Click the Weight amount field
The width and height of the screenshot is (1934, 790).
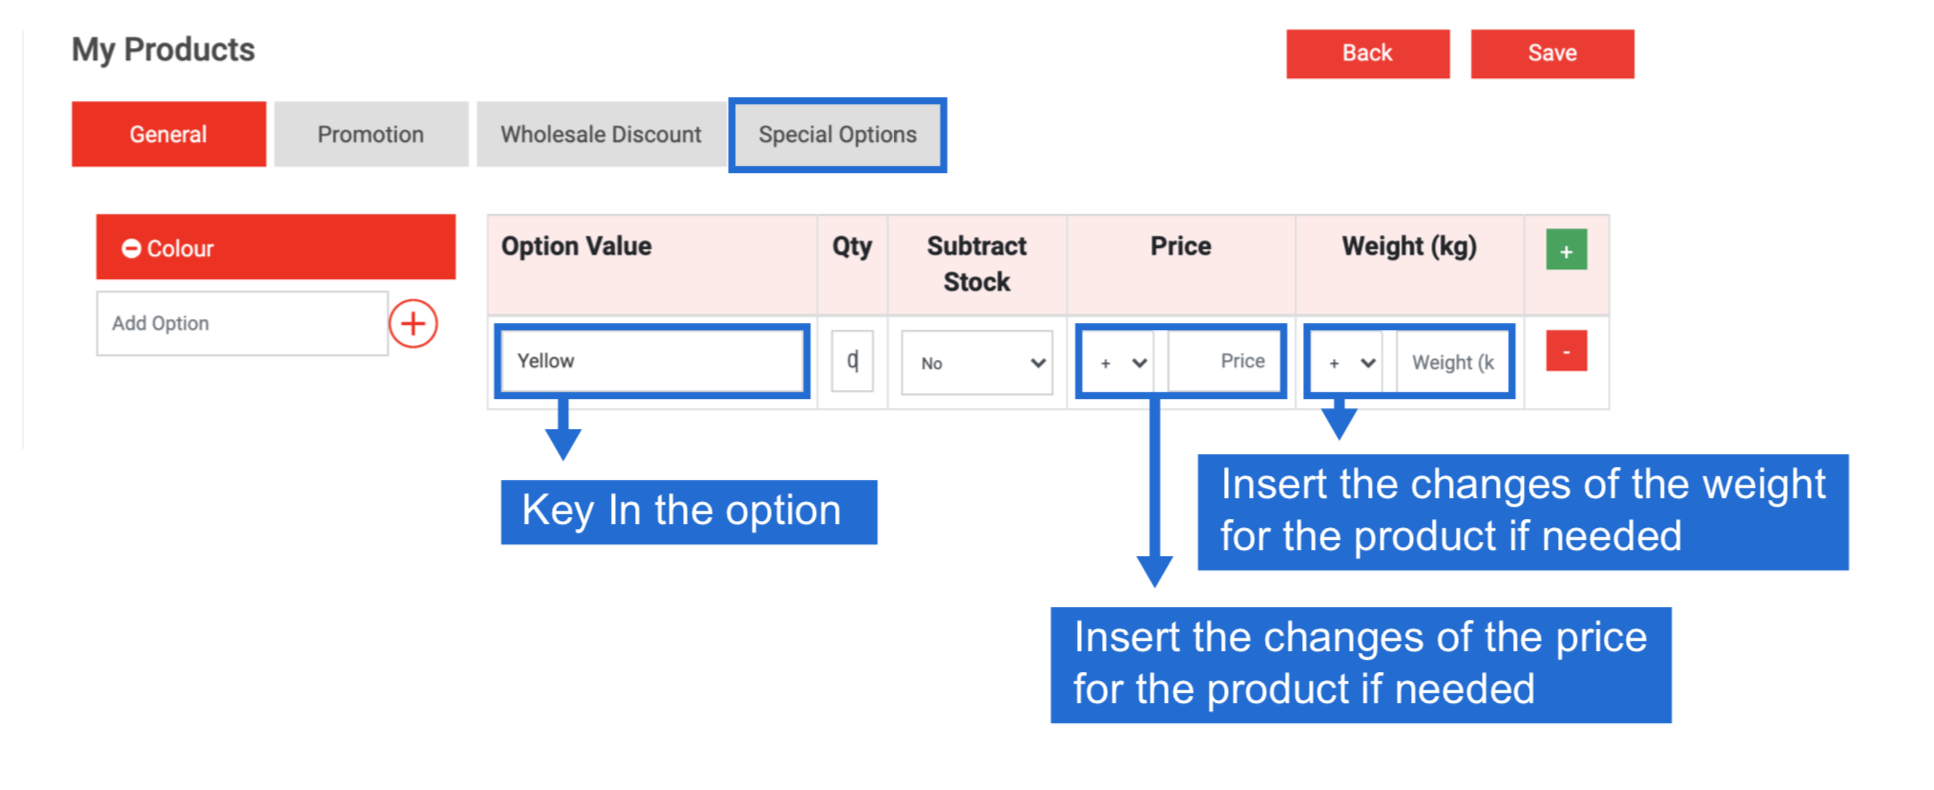click(1452, 362)
